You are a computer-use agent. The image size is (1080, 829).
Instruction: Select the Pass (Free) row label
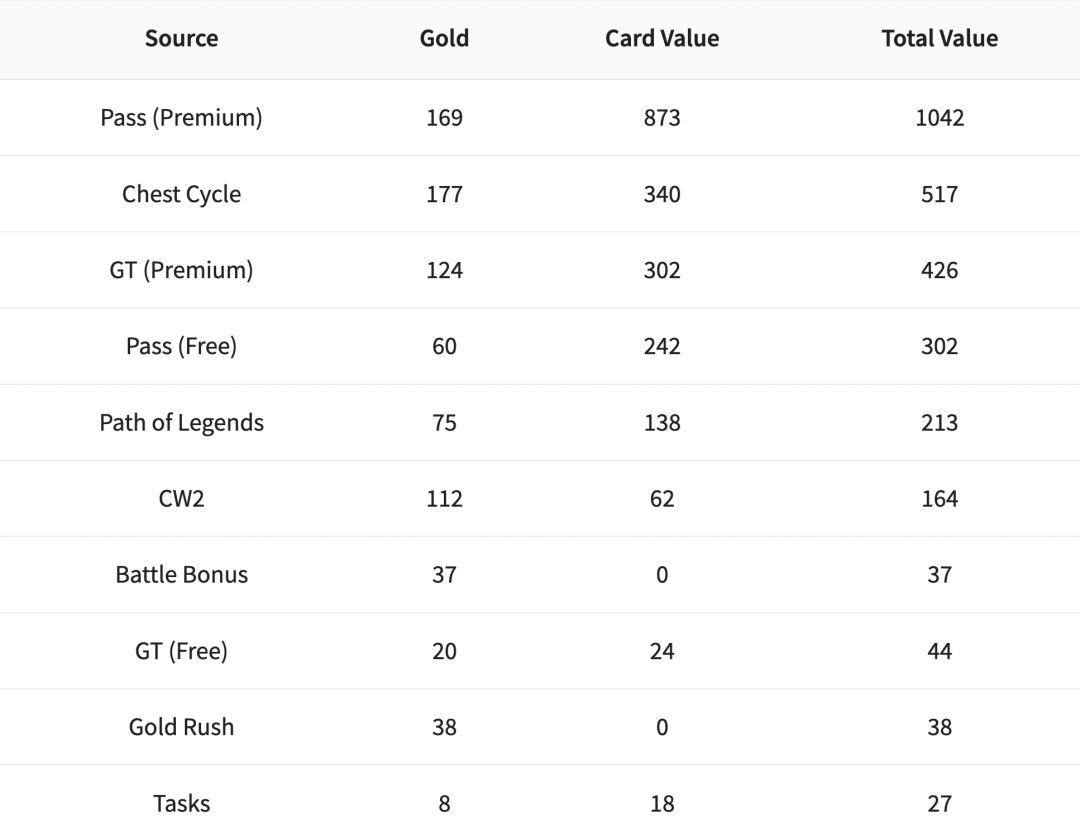181,346
